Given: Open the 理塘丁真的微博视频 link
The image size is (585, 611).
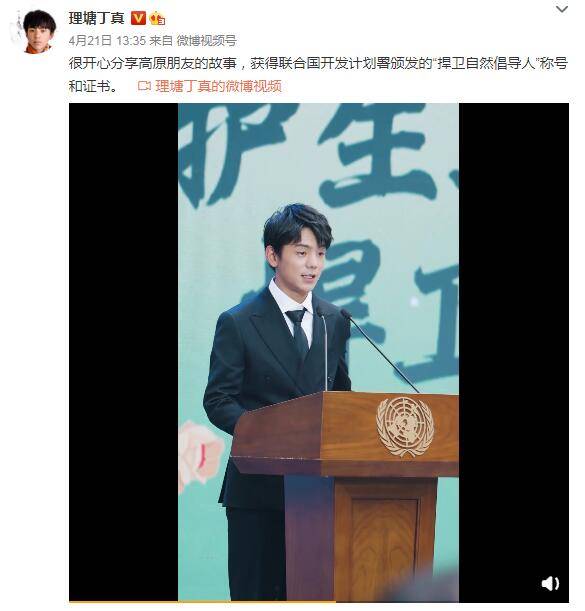Looking at the screenshot, I should 218,86.
